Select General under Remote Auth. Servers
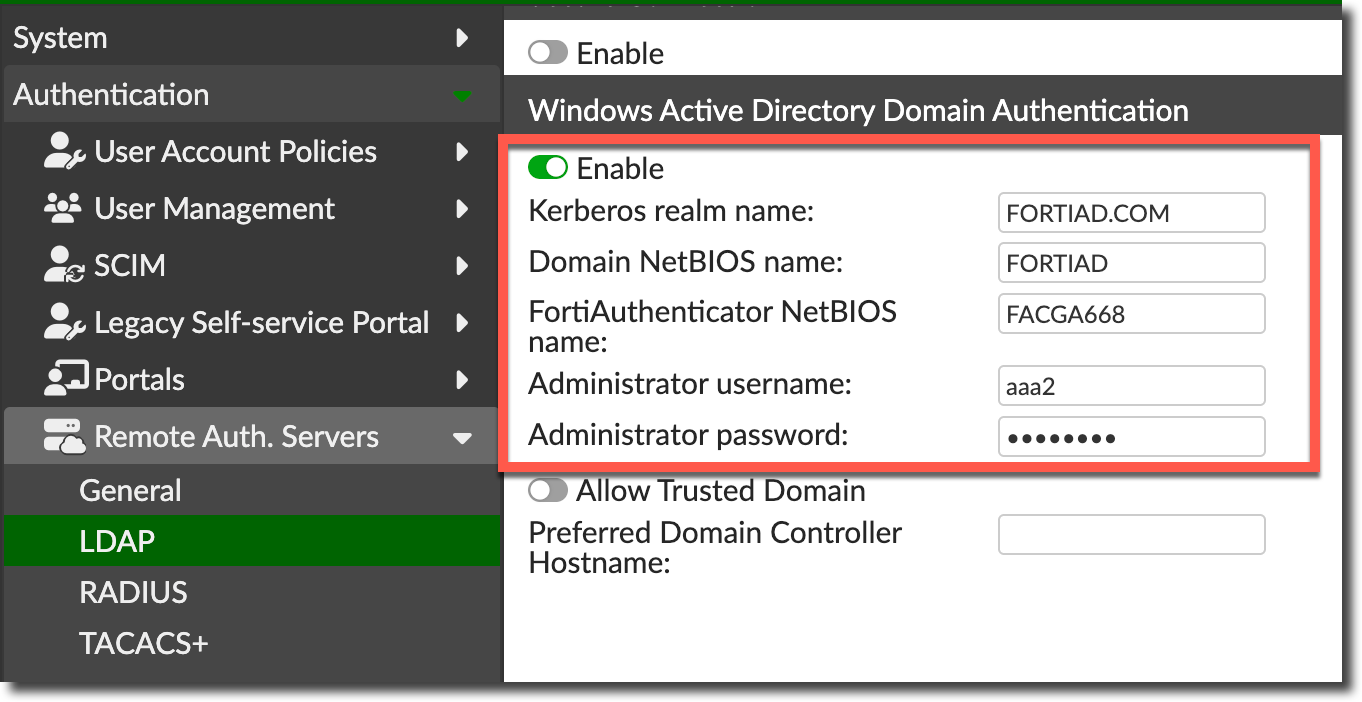The height and width of the screenshot is (702, 1362). pos(250,490)
